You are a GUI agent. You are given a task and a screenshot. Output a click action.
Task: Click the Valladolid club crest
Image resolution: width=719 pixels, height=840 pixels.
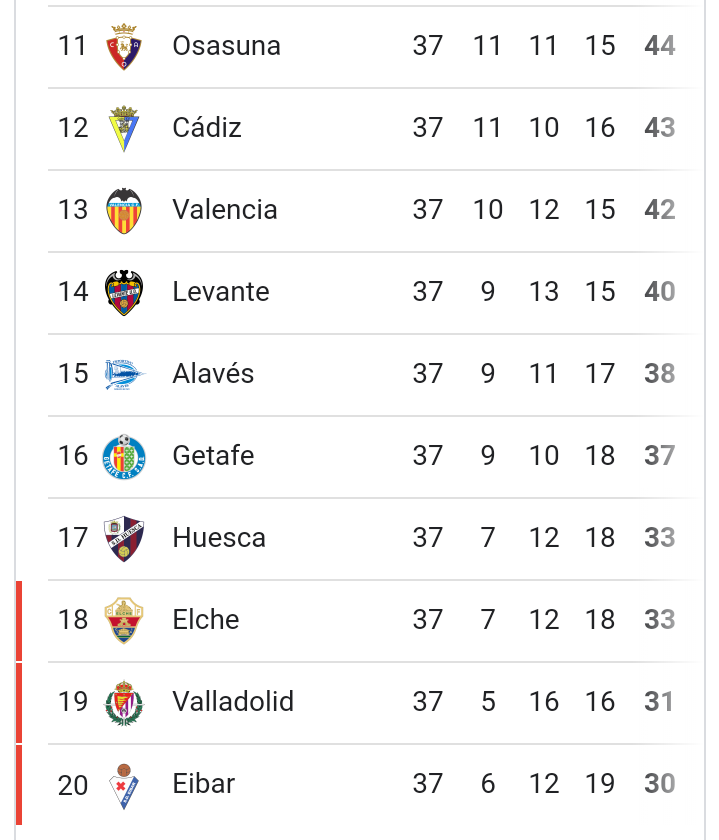(x=124, y=702)
